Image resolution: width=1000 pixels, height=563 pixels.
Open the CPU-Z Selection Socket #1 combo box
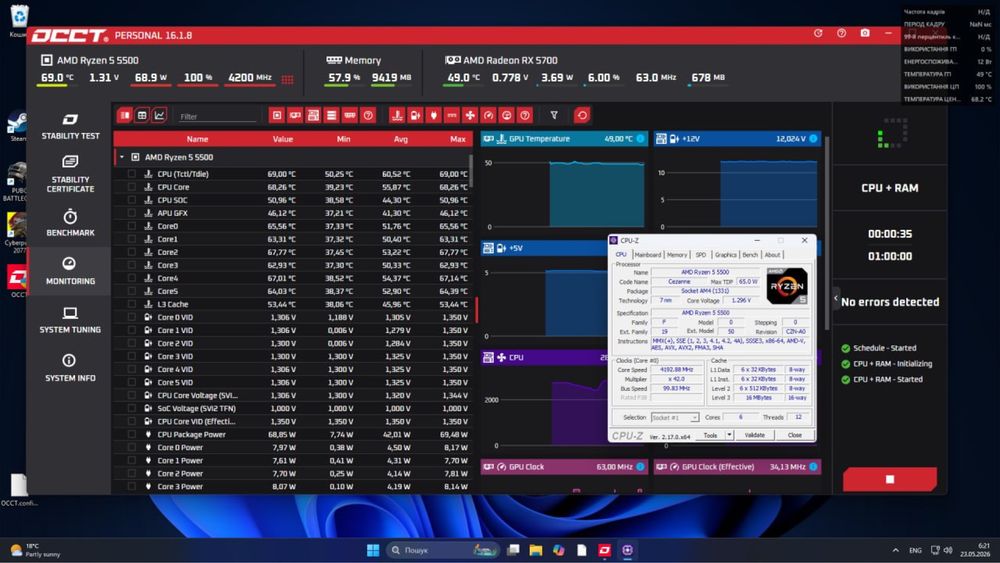(x=675, y=418)
